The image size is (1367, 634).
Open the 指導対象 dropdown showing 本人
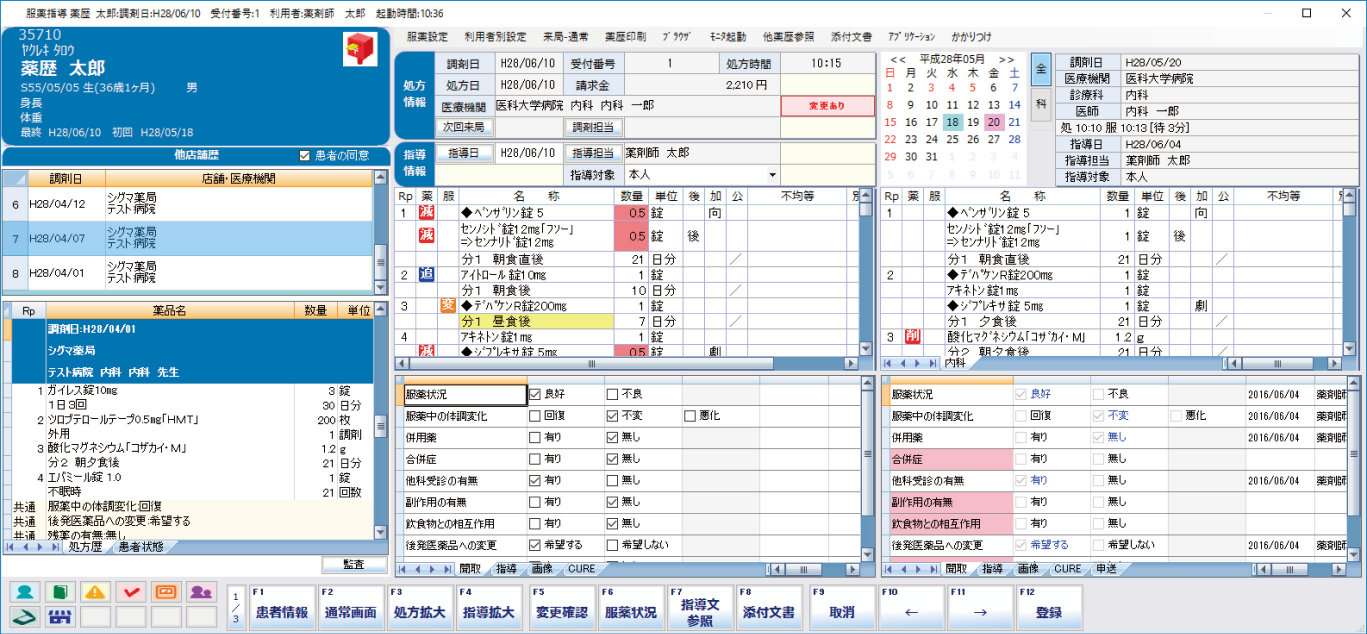[771, 175]
